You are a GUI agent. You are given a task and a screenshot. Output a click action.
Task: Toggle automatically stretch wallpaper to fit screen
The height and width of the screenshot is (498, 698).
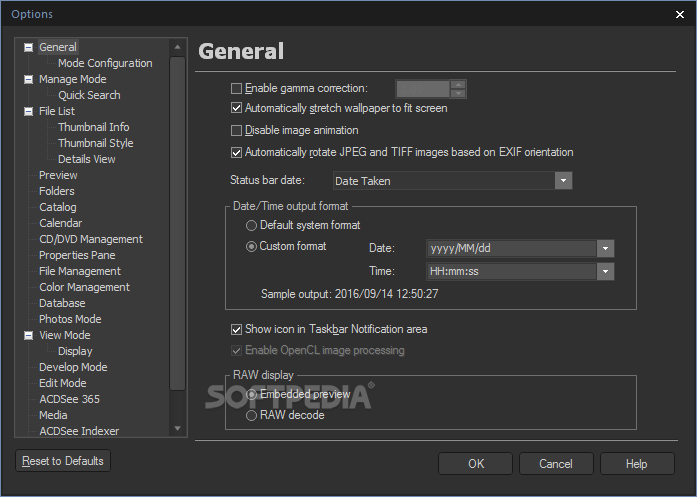(x=236, y=108)
